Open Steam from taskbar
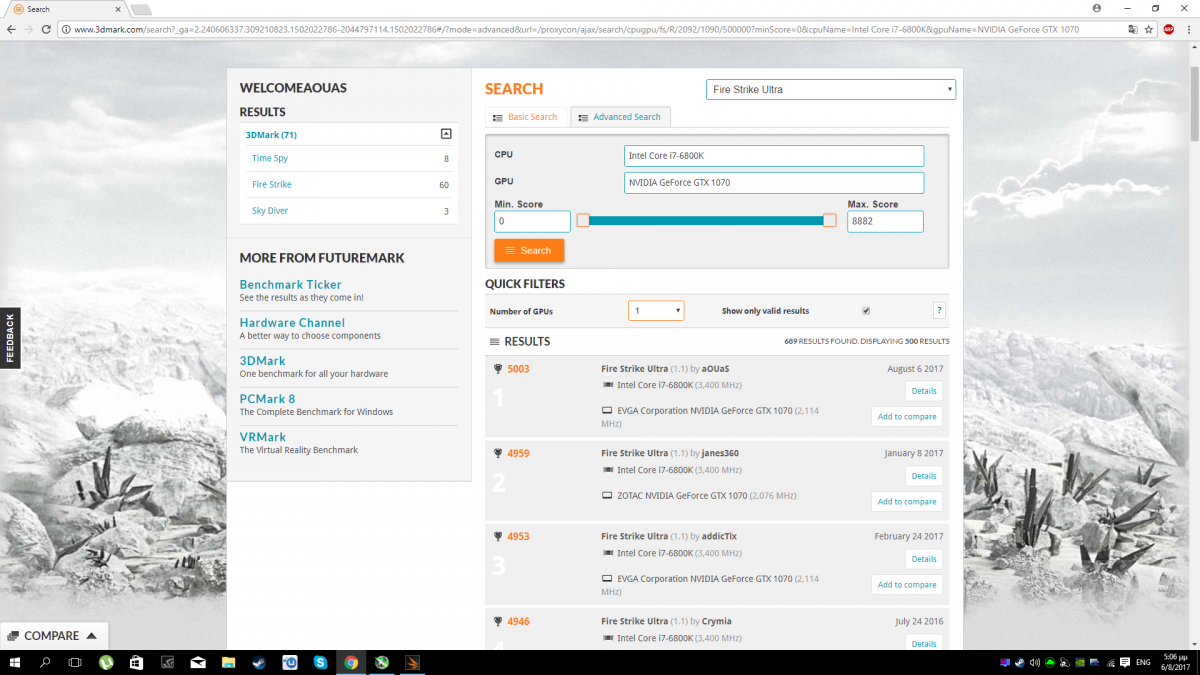This screenshot has width=1200, height=675. (259, 662)
